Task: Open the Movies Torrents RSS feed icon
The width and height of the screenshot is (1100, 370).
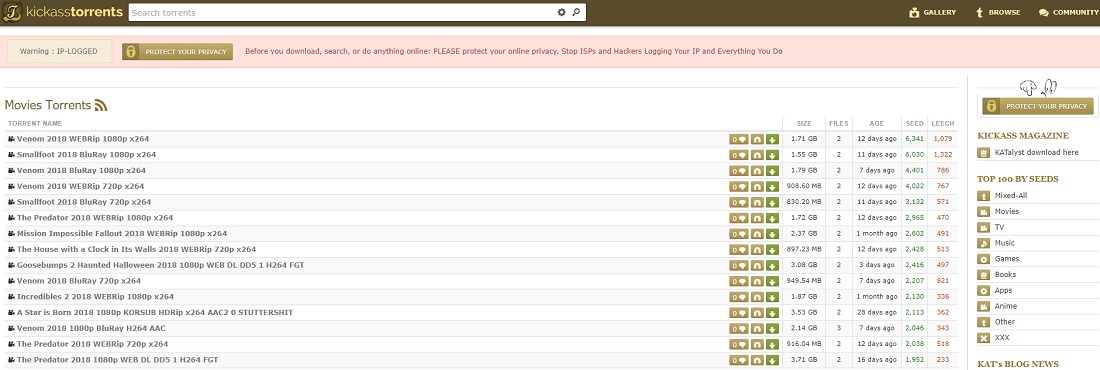Action: (x=101, y=105)
